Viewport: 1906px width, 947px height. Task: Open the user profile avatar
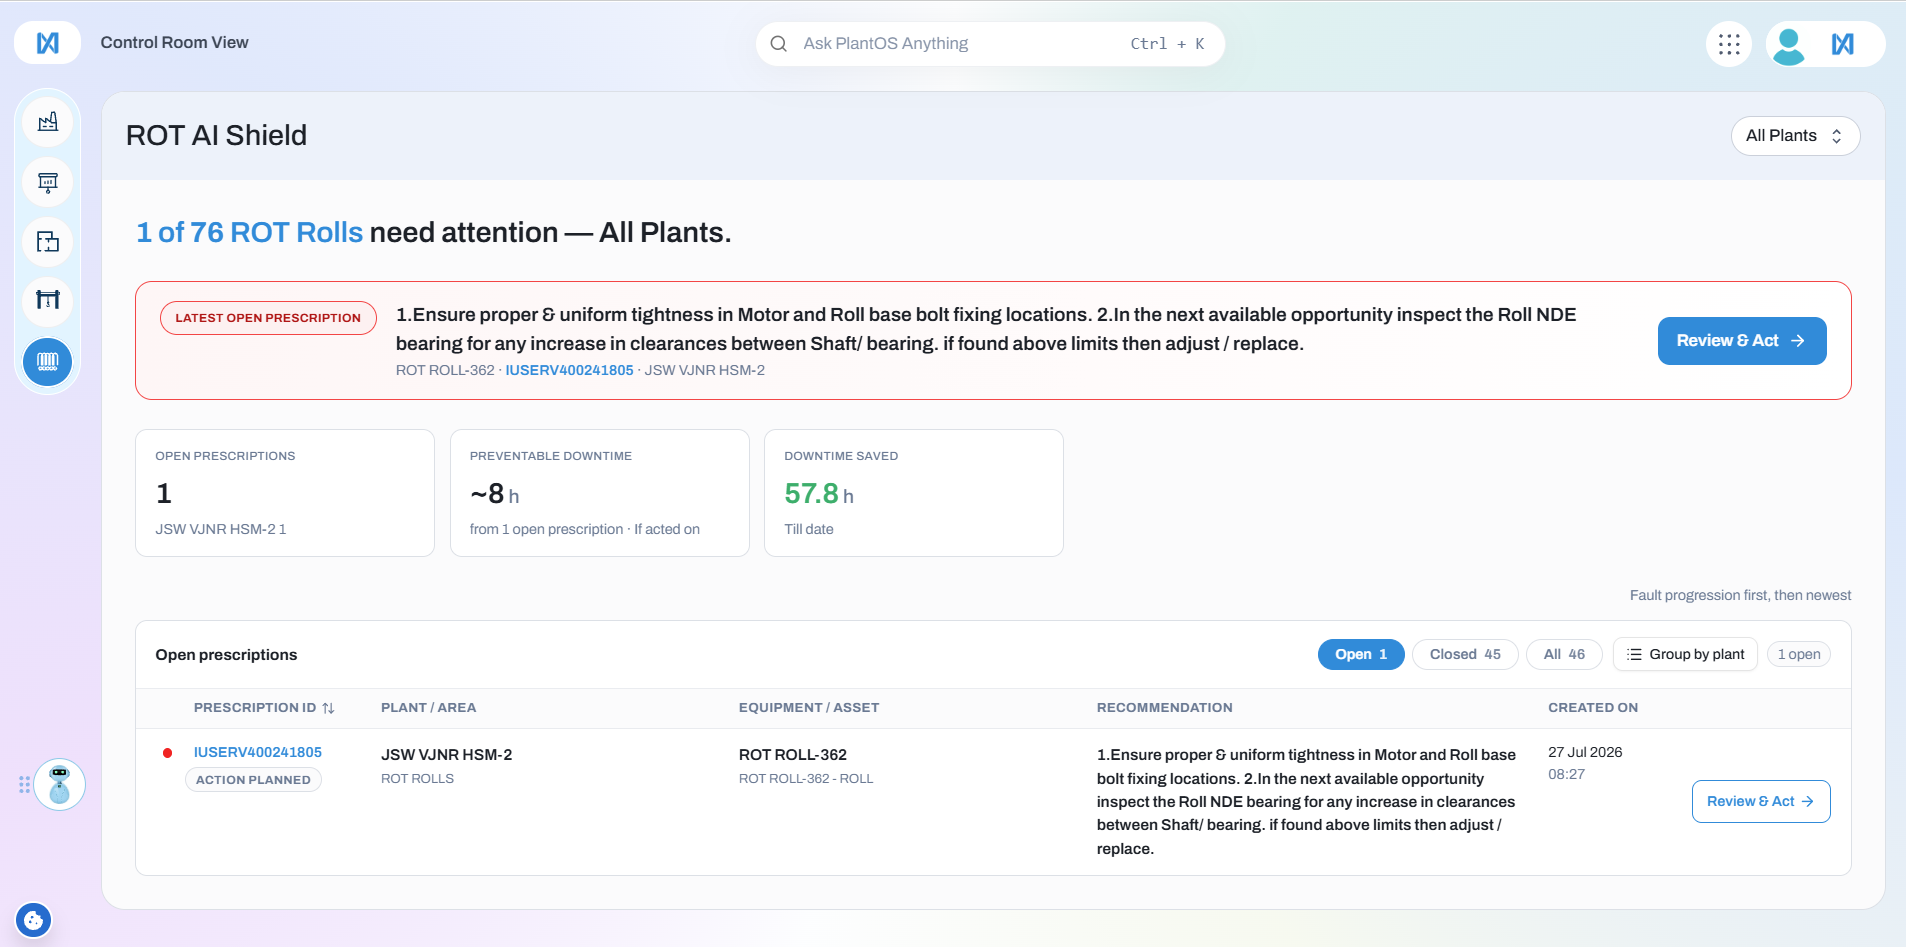1788,45
